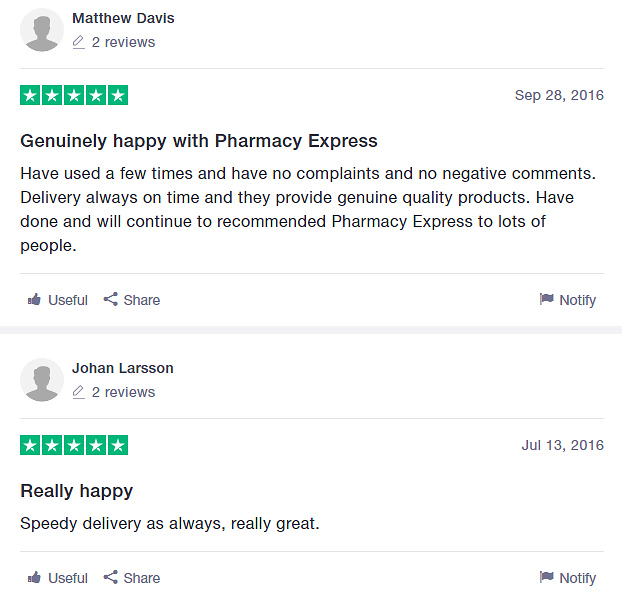This screenshot has height=594, width=622.
Task: Click the Jul 13, 2016 review date
Action: click(x=562, y=445)
